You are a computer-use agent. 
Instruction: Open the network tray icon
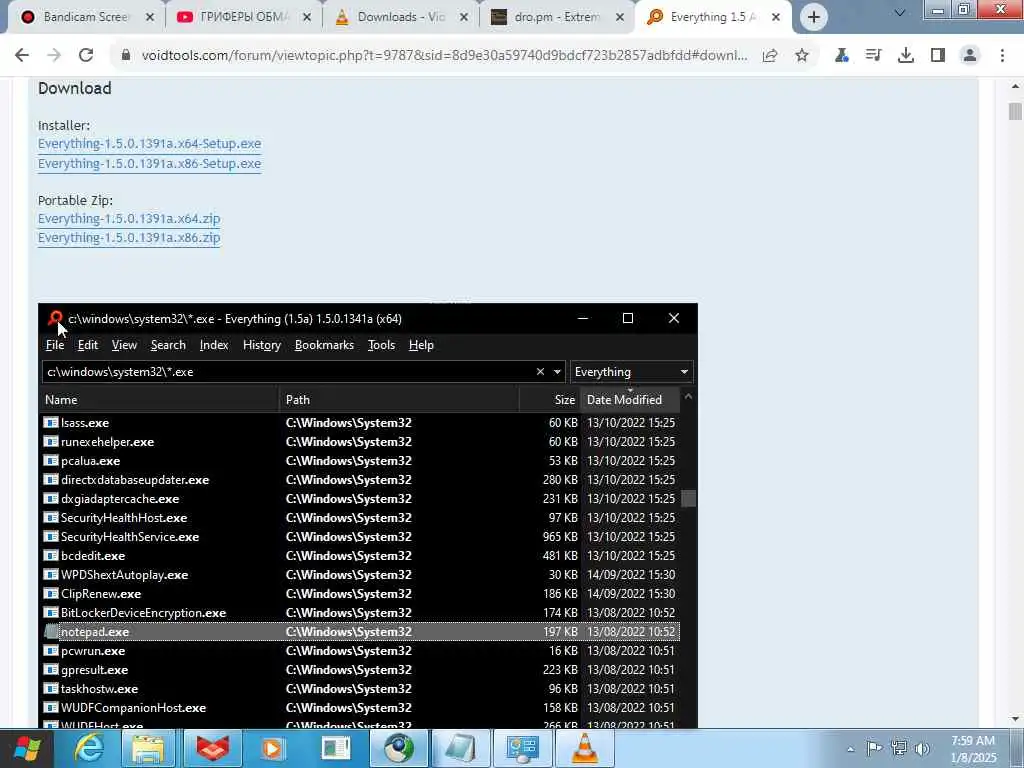(x=899, y=748)
